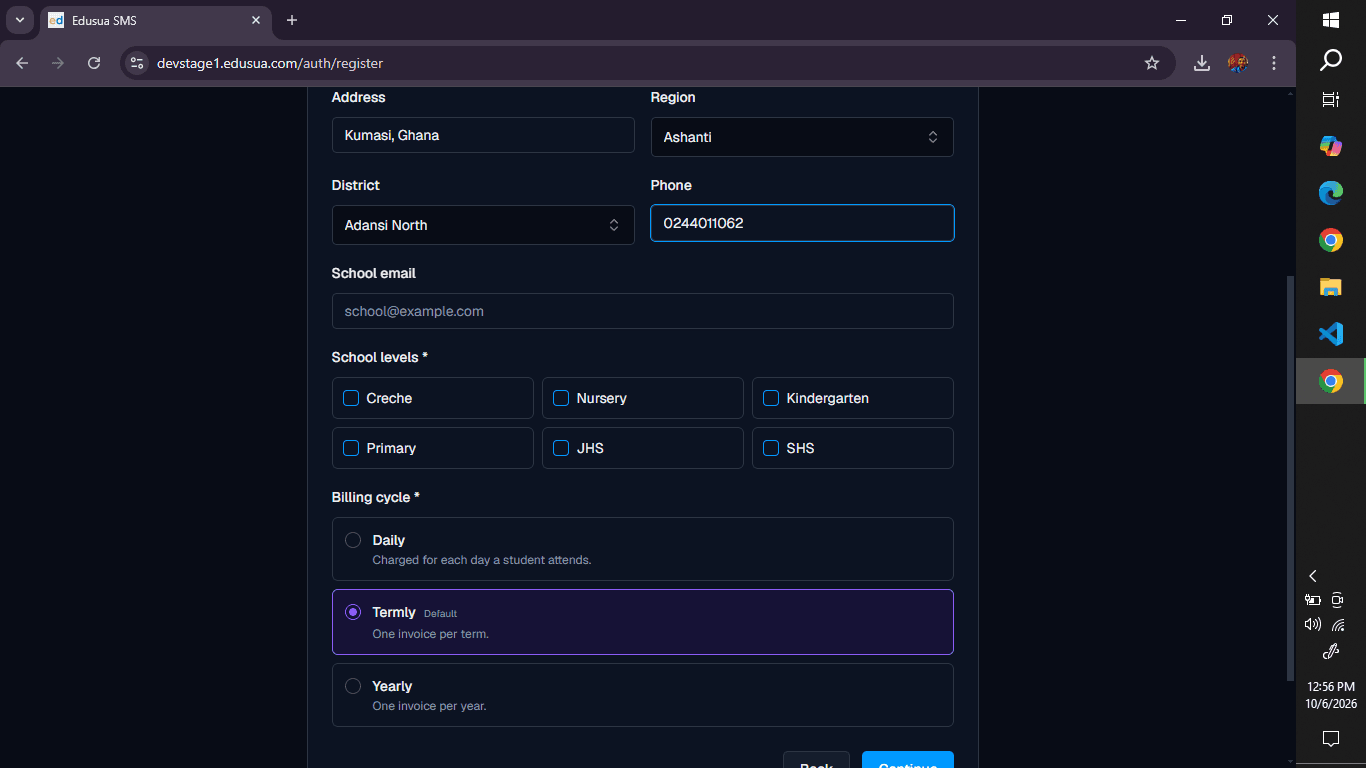The width and height of the screenshot is (1366, 768).
Task: Choose the Yearly billing cycle
Action: (x=643, y=695)
